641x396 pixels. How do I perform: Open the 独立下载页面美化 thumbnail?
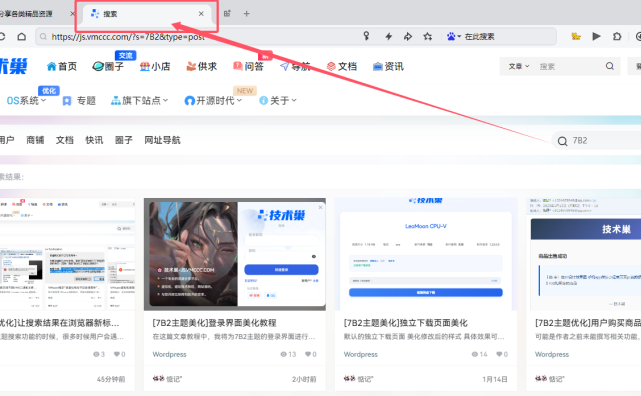[426, 254]
